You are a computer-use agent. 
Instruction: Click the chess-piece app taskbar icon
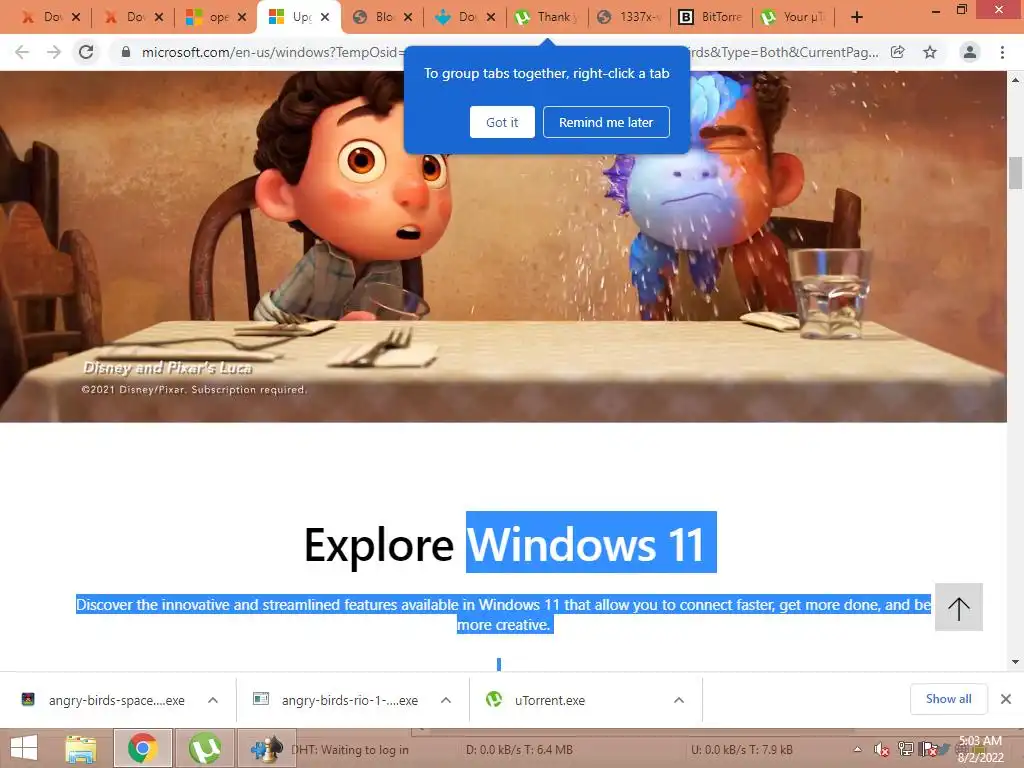pyautogui.click(x=266, y=748)
